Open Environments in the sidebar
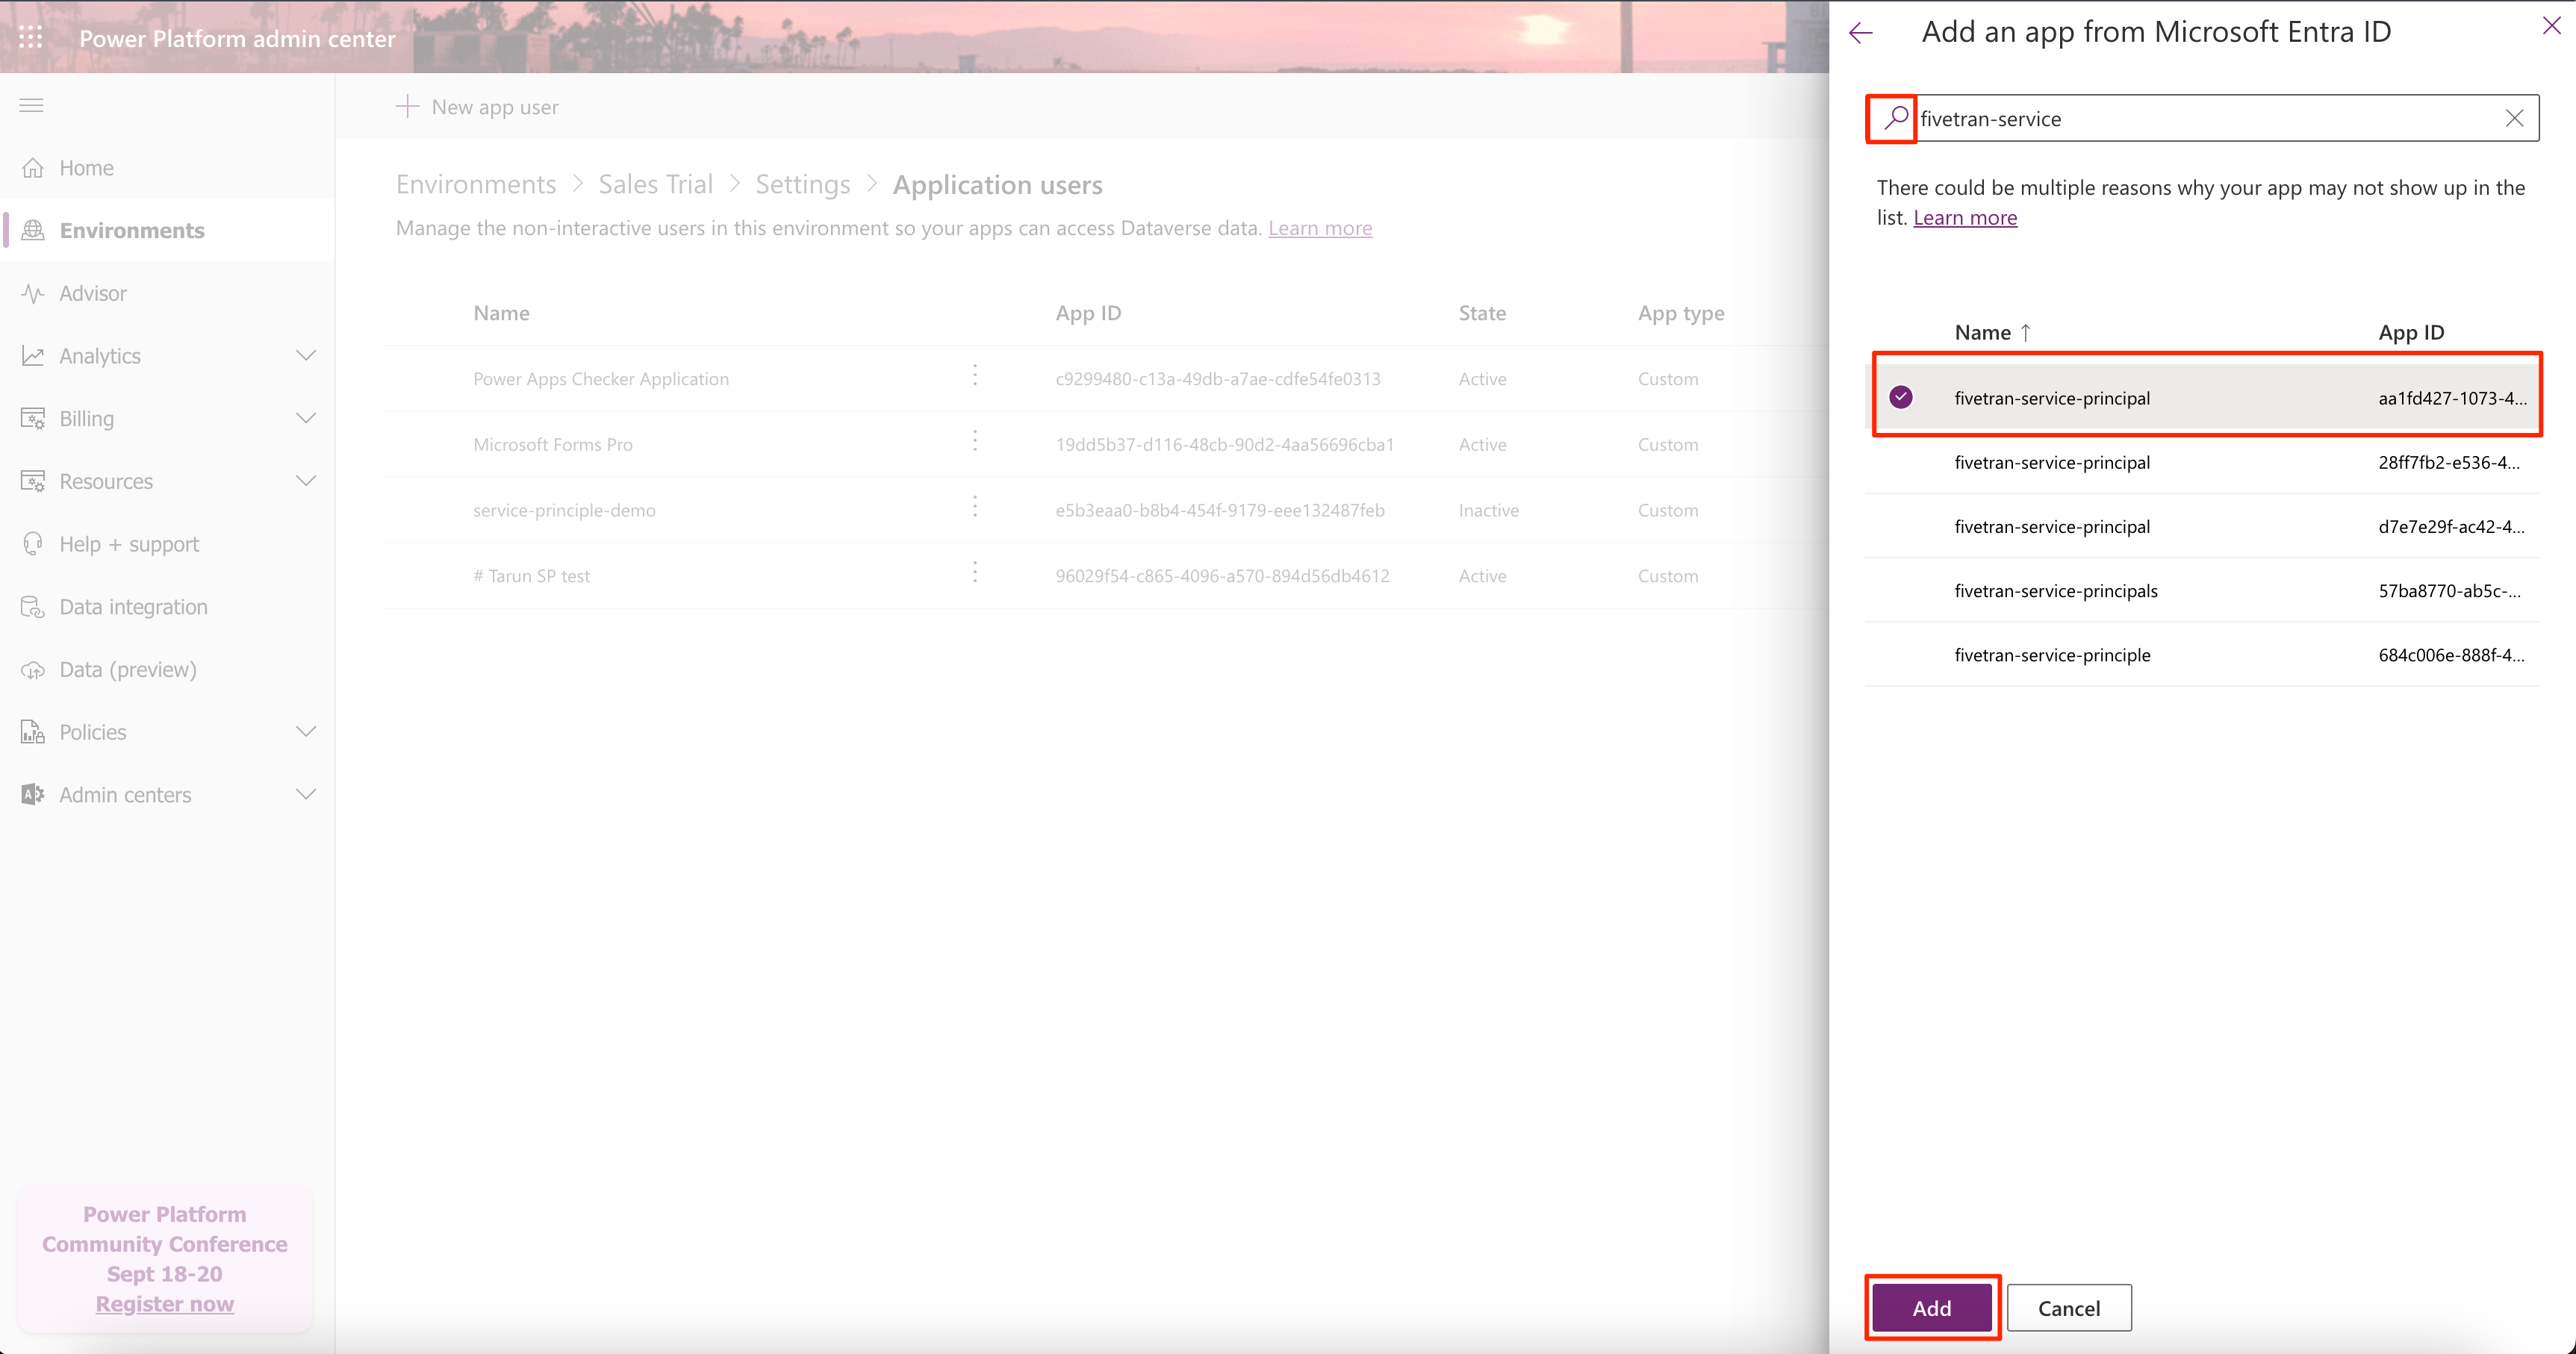2576x1354 pixels. click(x=132, y=231)
